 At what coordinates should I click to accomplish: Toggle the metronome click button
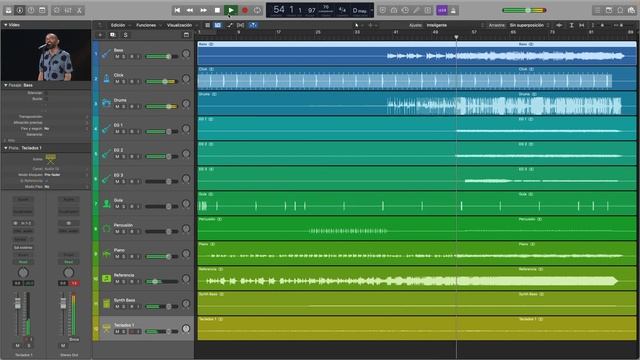[x=453, y=10]
